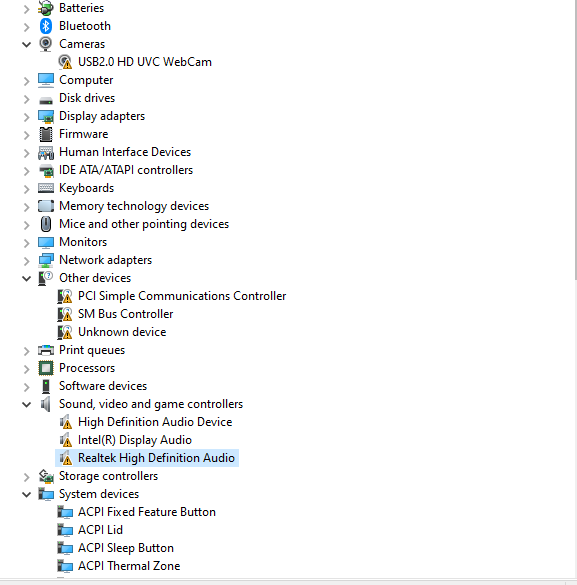This screenshot has height=585, width=577.
Task: Click the Processors icon
Action: pyautogui.click(x=46, y=368)
